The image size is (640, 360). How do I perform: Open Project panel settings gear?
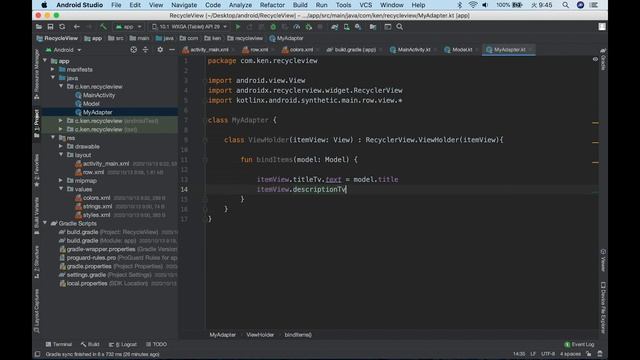click(160, 50)
